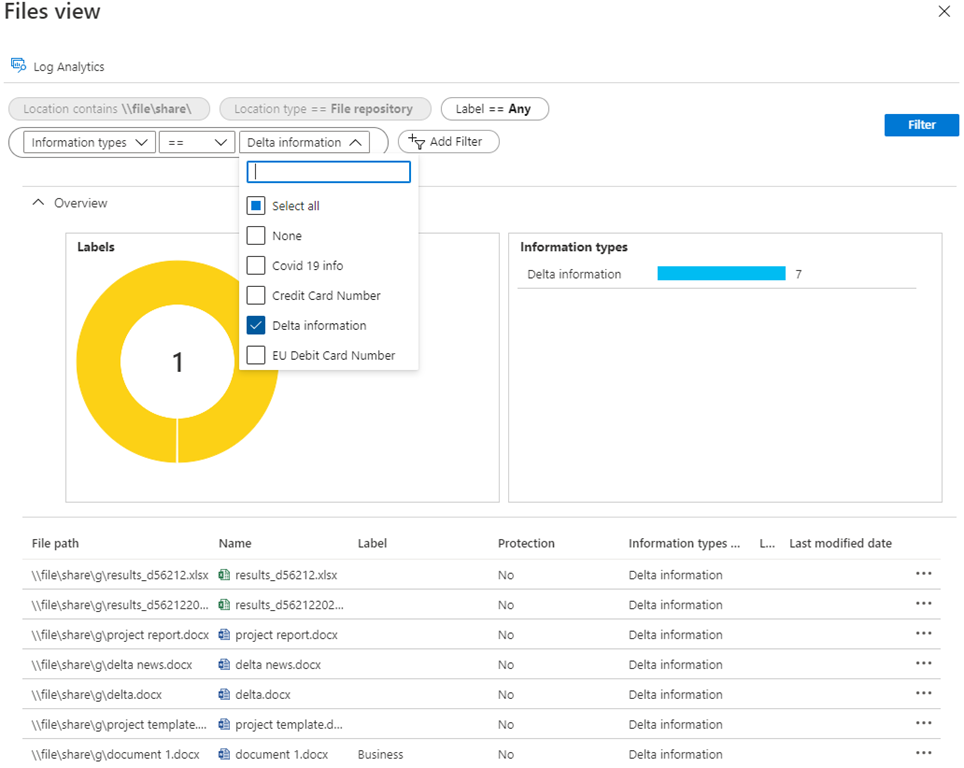Open the == operator dropdown
The image size is (964, 768).
pos(197,143)
